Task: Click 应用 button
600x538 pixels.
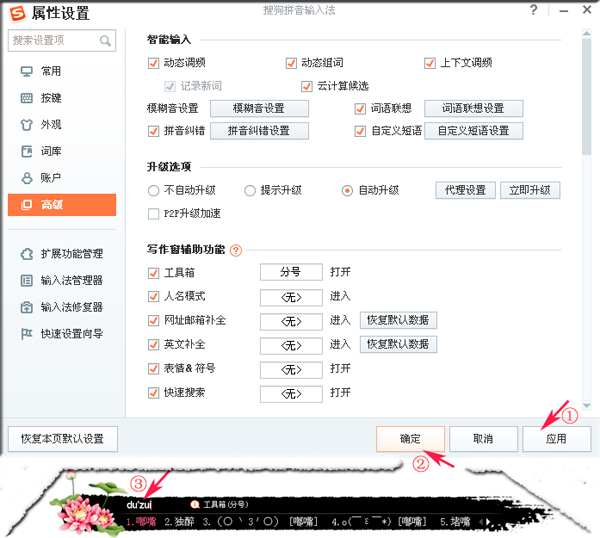Action: pos(557,439)
